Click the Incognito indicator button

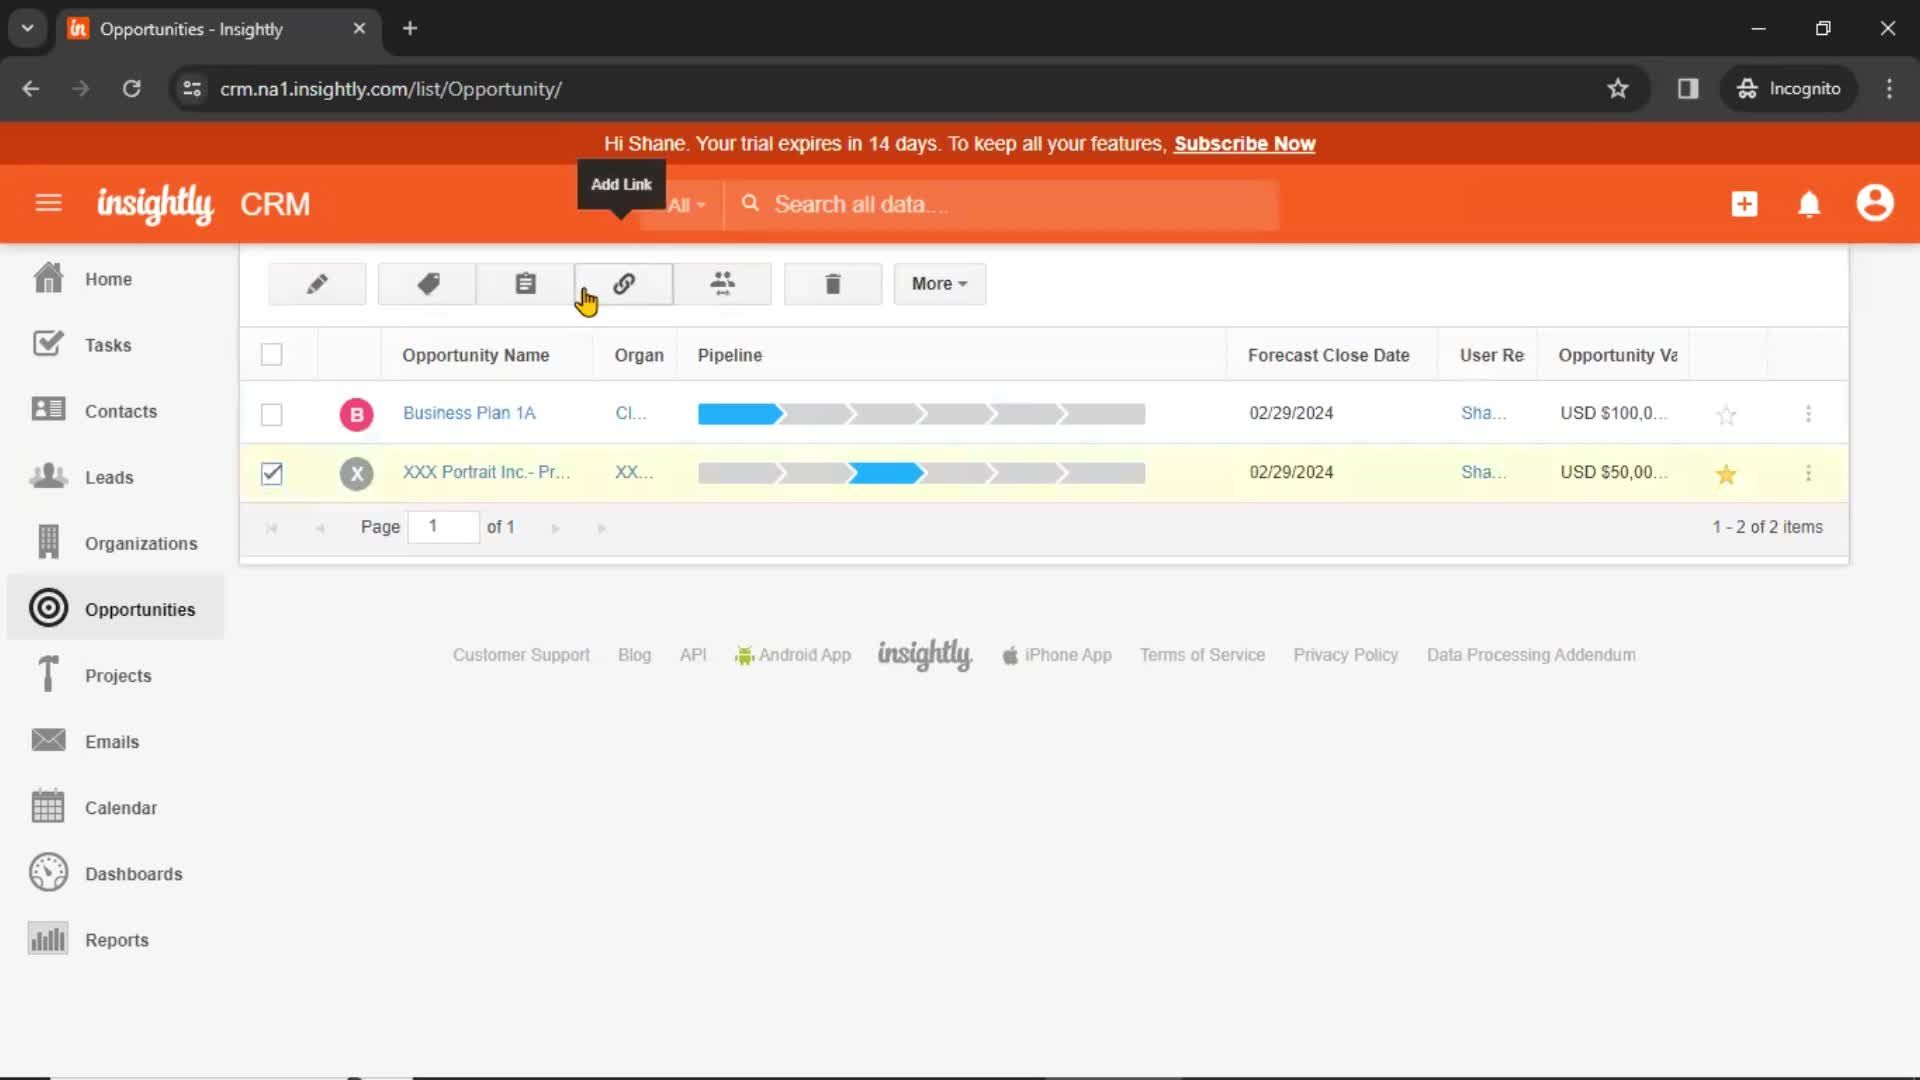pos(1789,89)
